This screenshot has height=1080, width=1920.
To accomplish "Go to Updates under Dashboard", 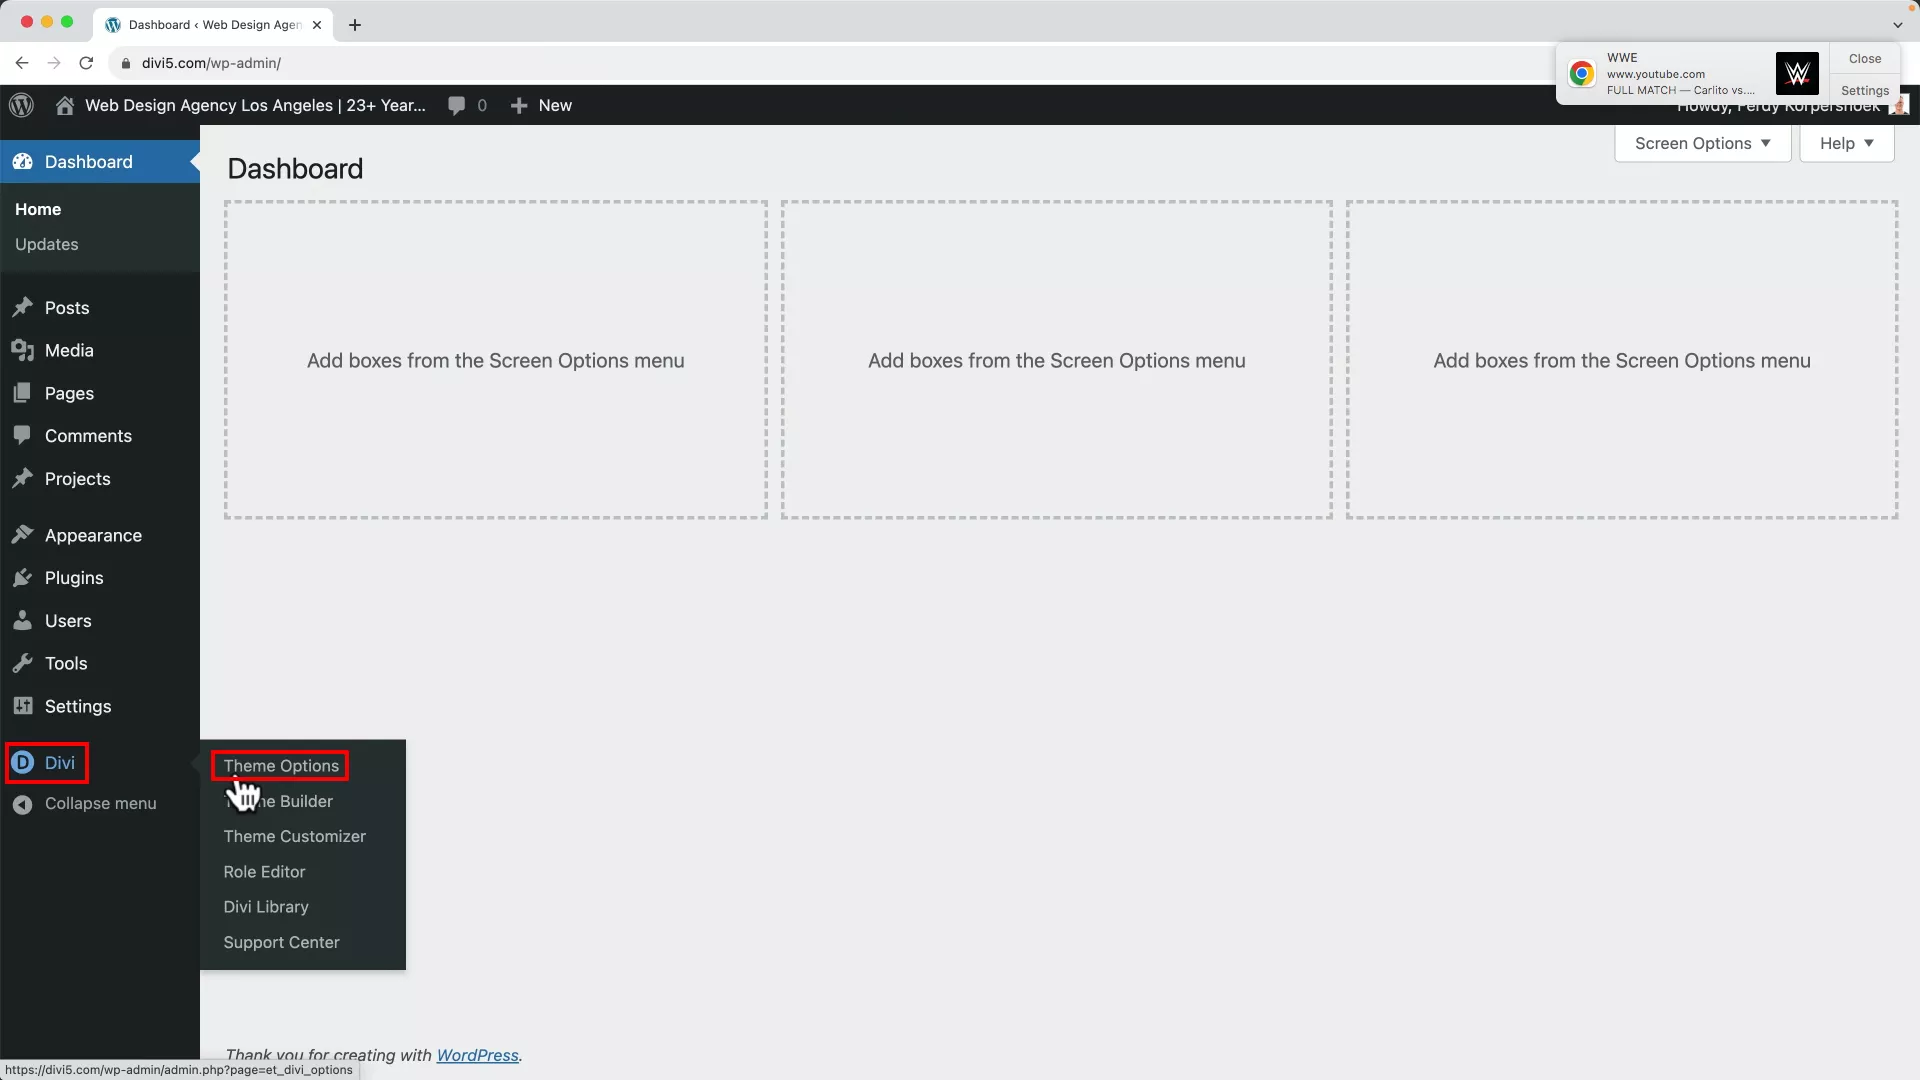I will [x=46, y=244].
